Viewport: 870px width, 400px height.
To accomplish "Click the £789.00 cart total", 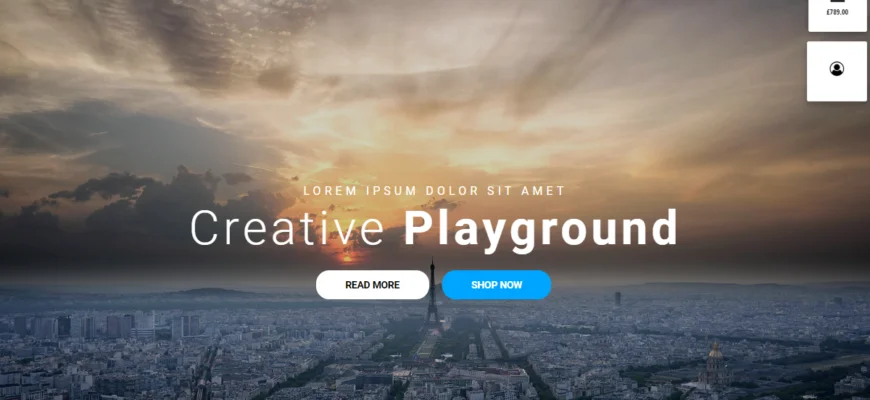I will (x=837, y=13).
